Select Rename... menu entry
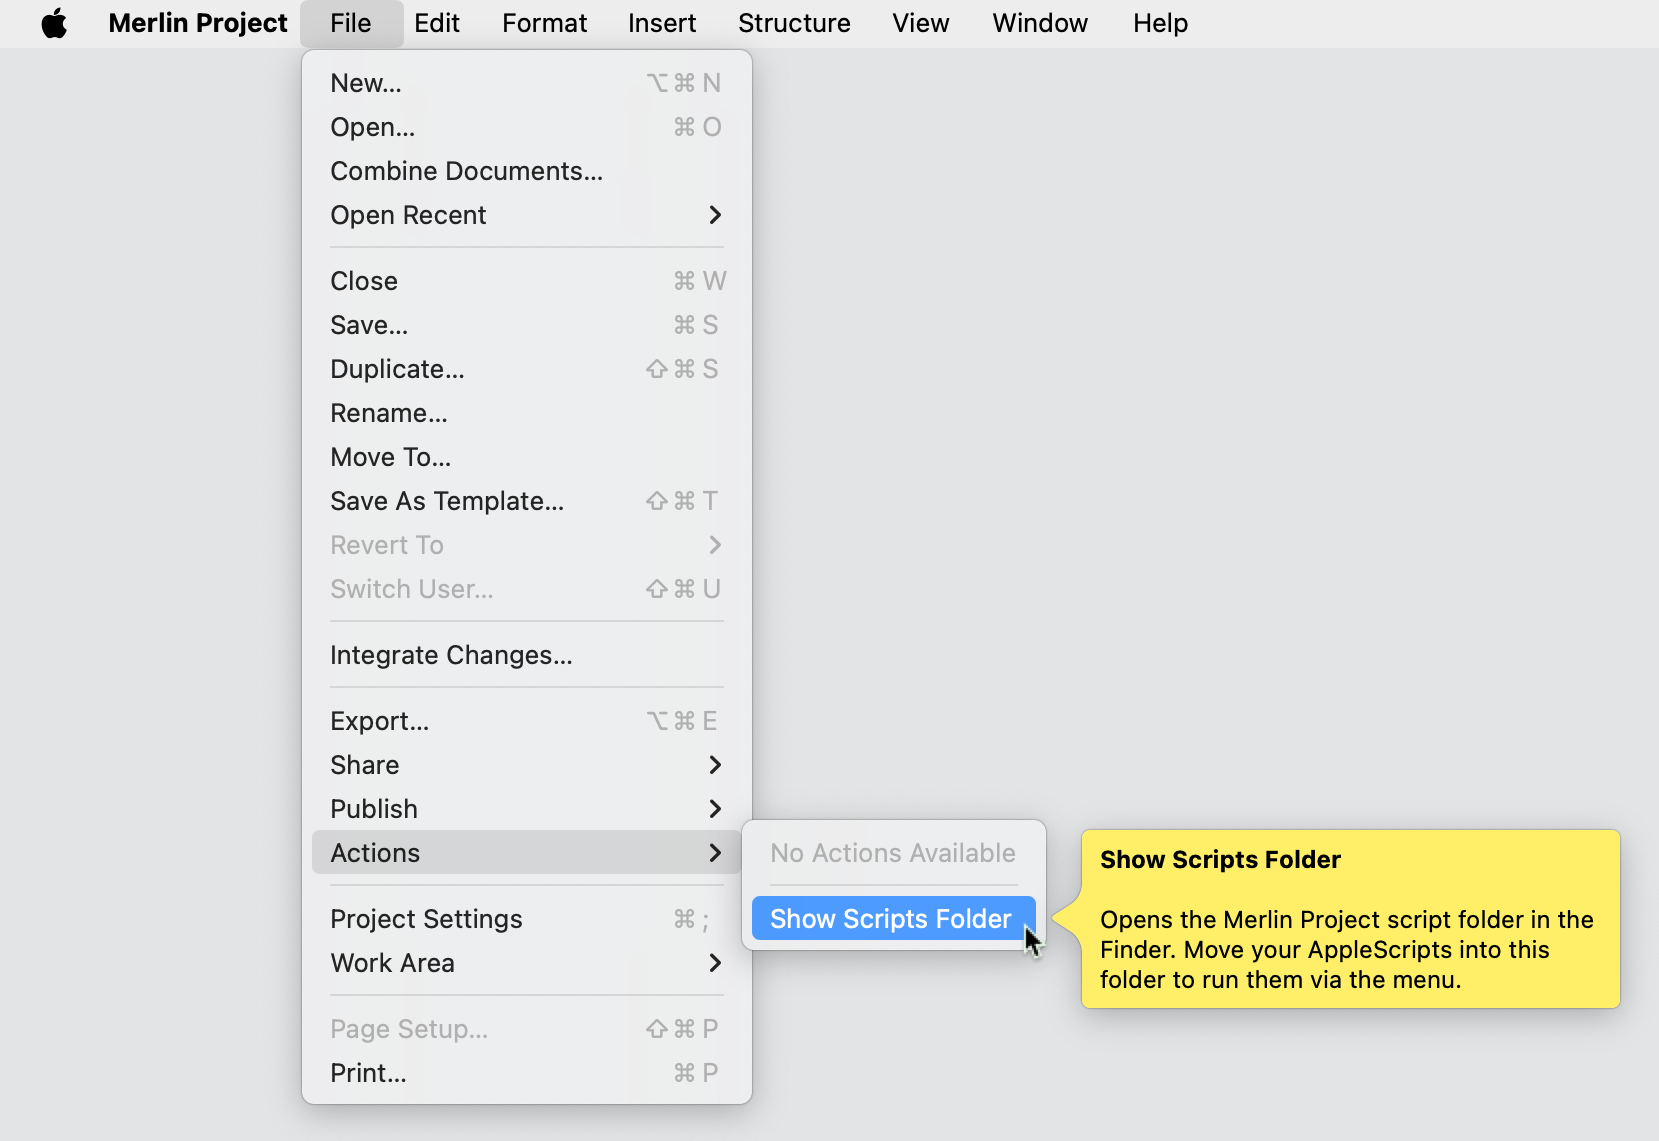This screenshot has height=1141, width=1659. point(527,413)
